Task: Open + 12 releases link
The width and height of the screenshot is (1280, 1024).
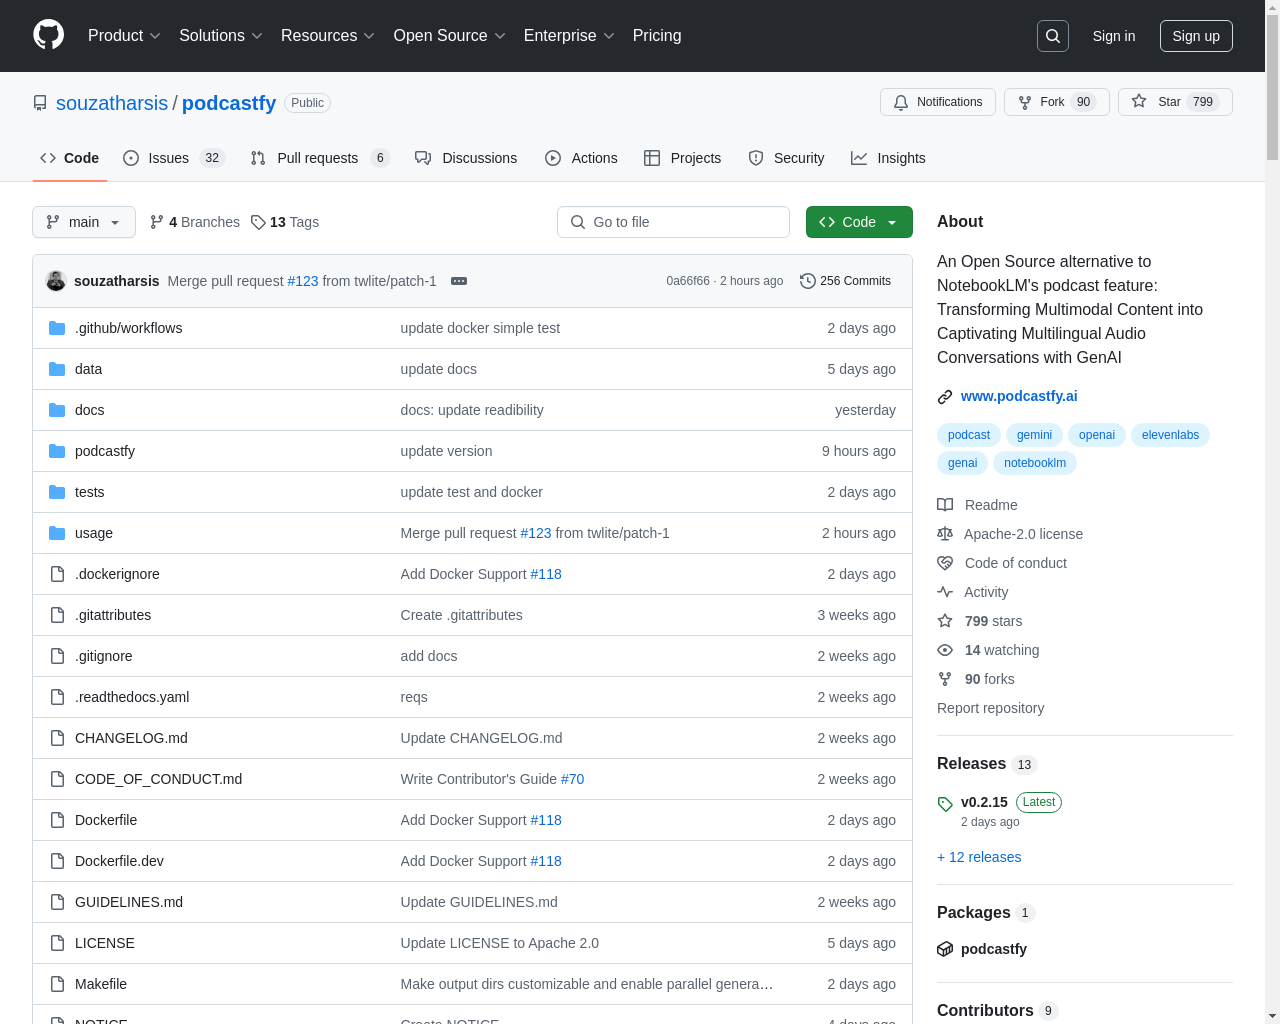Action: pyautogui.click(x=979, y=857)
